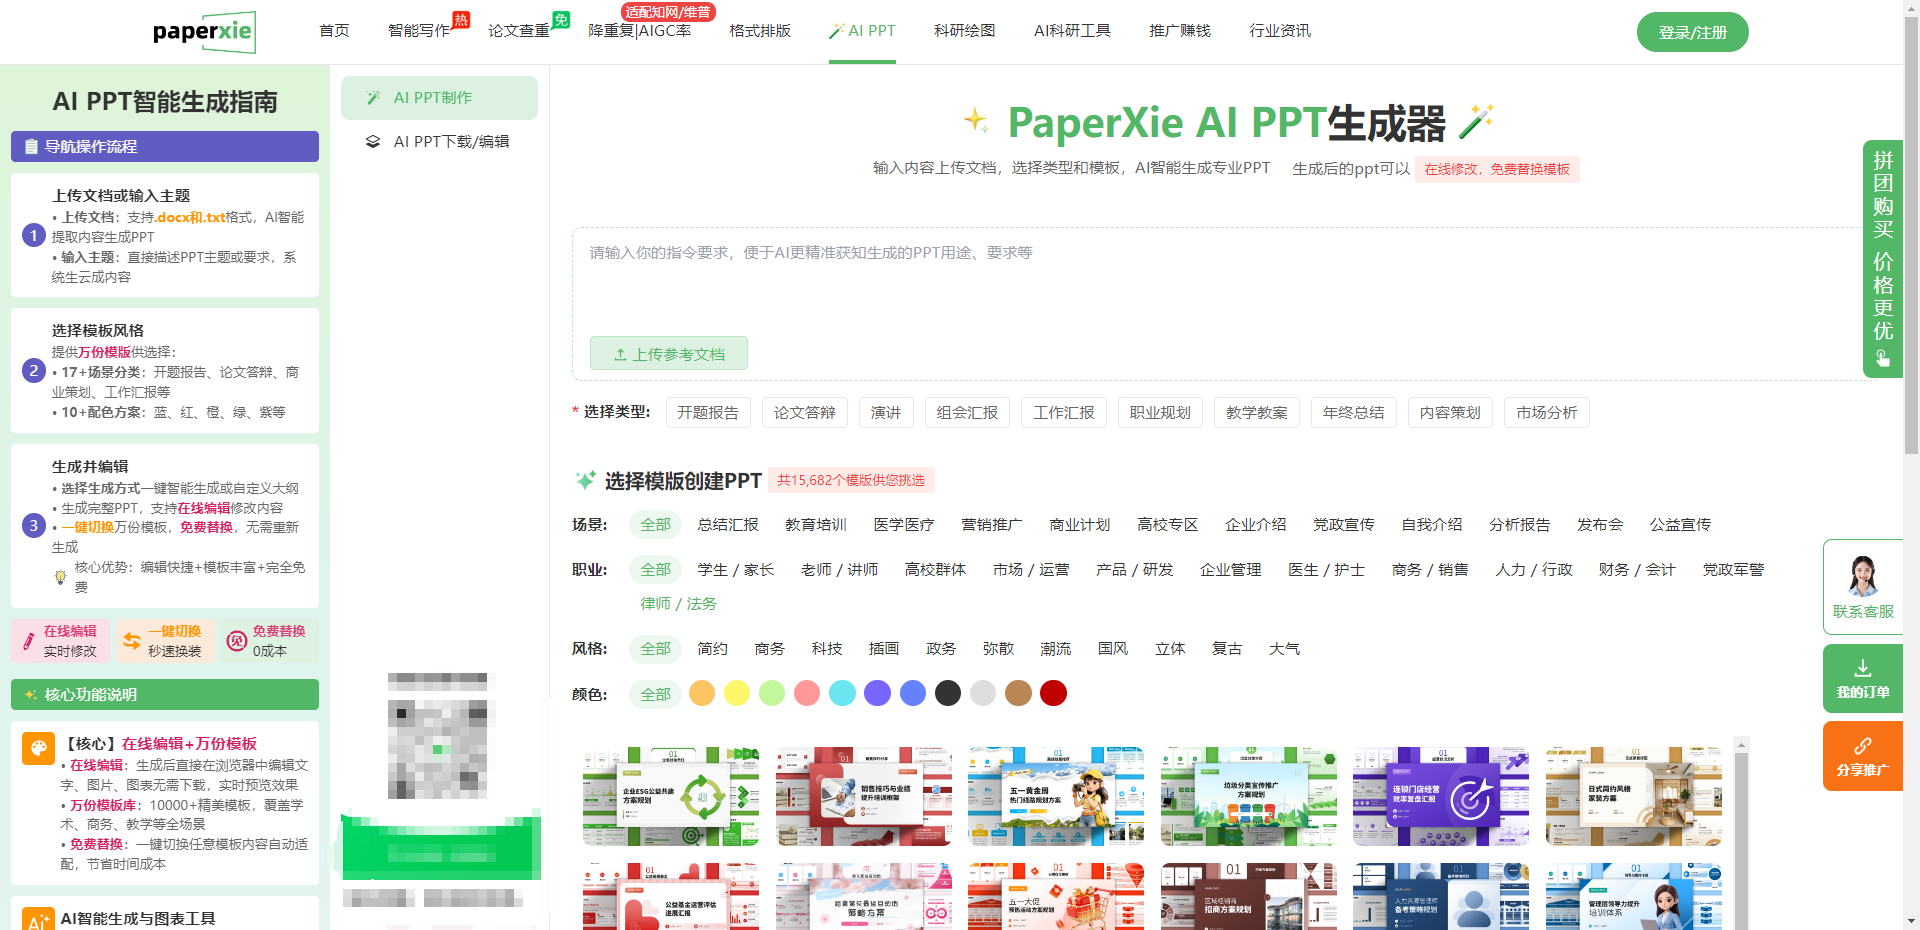The height and width of the screenshot is (930, 1920).
Task: Click the 一键切换 swap arrows icon
Action: pos(132,641)
